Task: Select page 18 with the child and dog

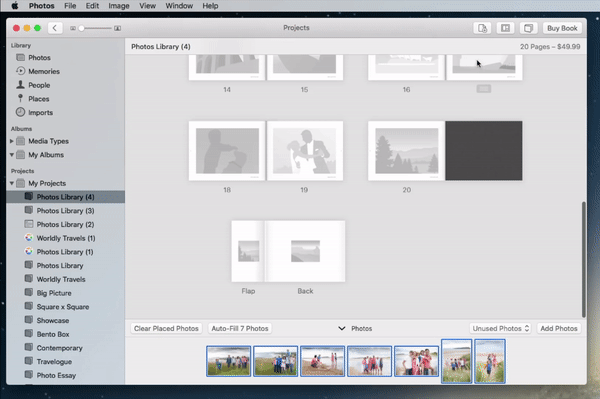Action: [x=227, y=151]
